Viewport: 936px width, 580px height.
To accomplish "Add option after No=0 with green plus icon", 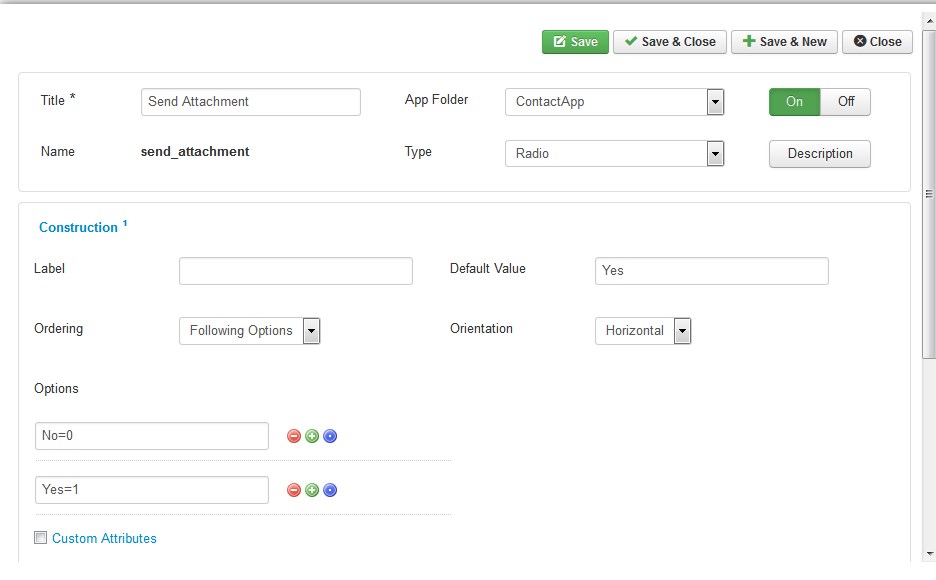I will 312,436.
